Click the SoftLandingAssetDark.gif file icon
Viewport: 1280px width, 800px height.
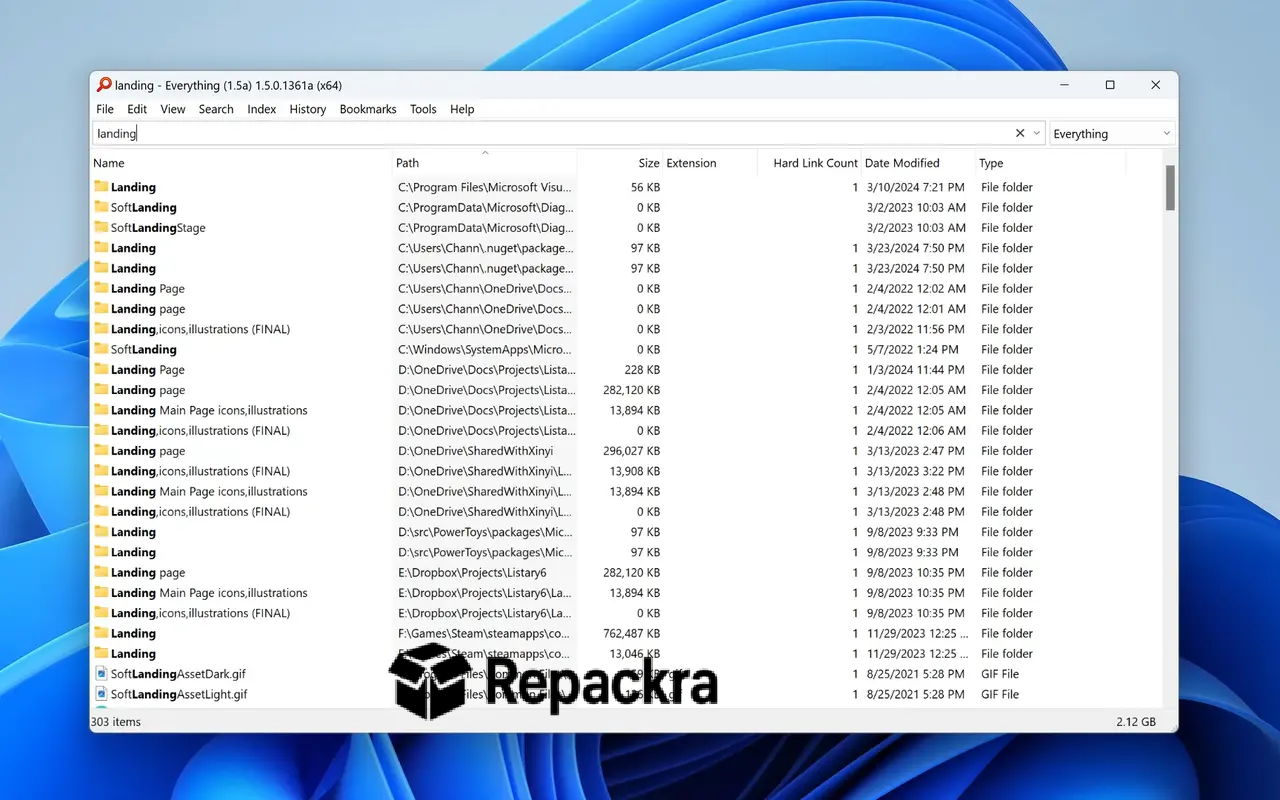[101, 674]
